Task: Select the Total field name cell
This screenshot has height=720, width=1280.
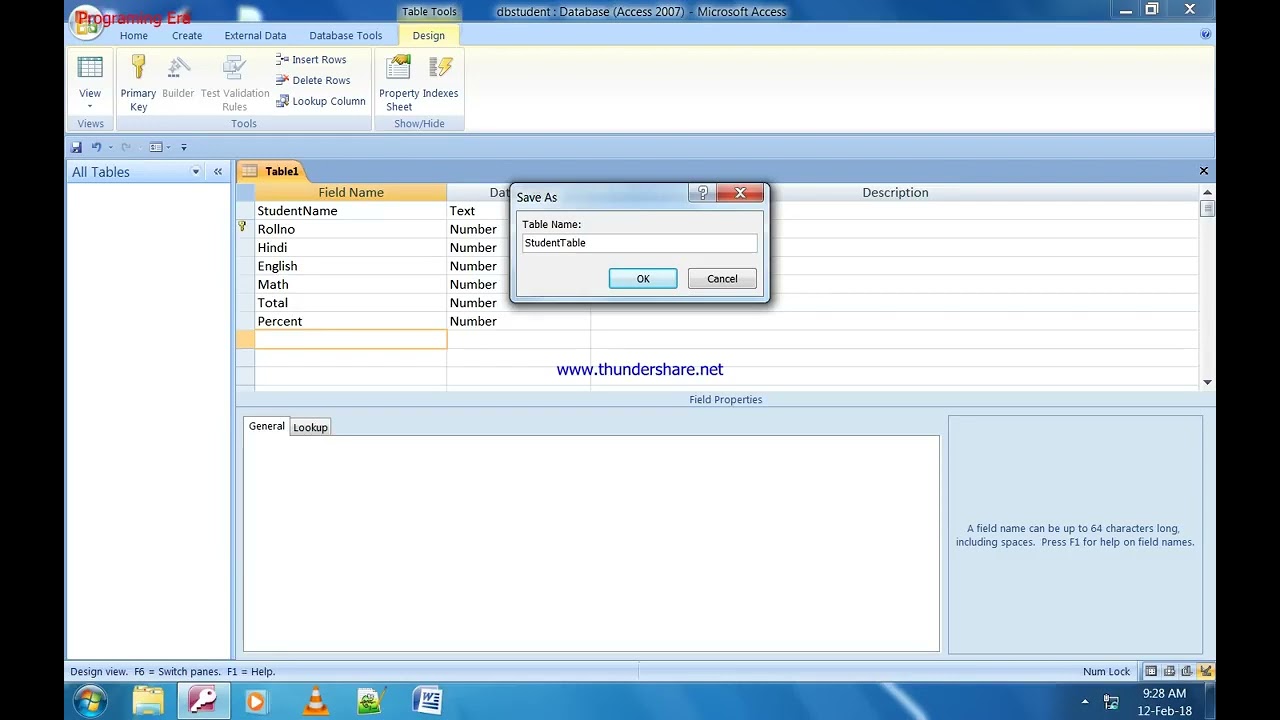Action: (x=351, y=303)
